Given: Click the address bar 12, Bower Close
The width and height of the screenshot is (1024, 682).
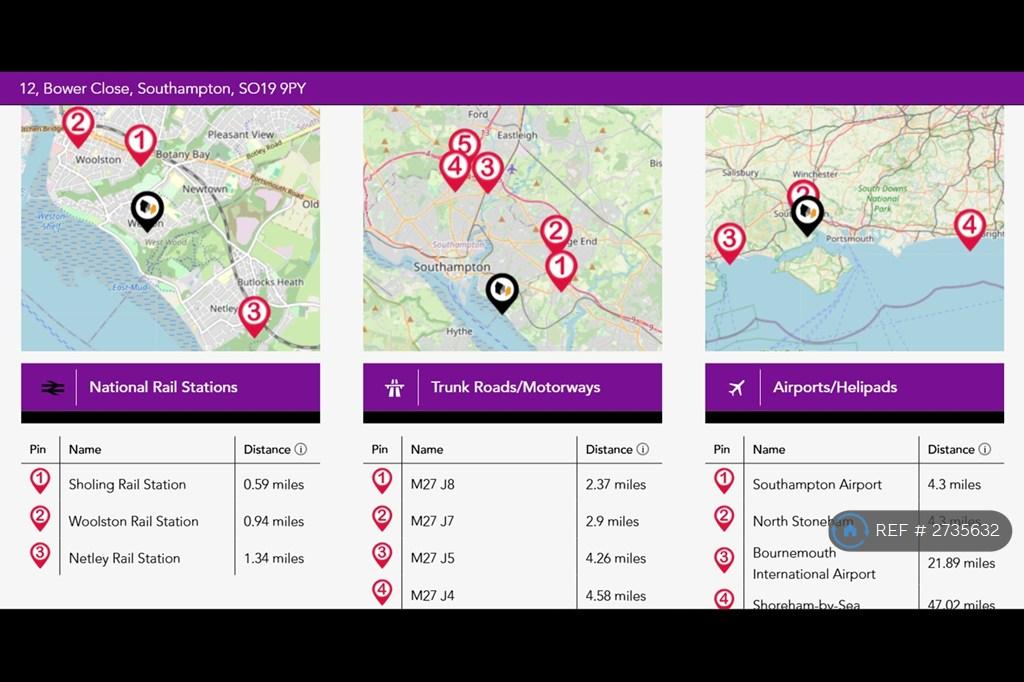Looking at the screenshot, I should [163, 89].
